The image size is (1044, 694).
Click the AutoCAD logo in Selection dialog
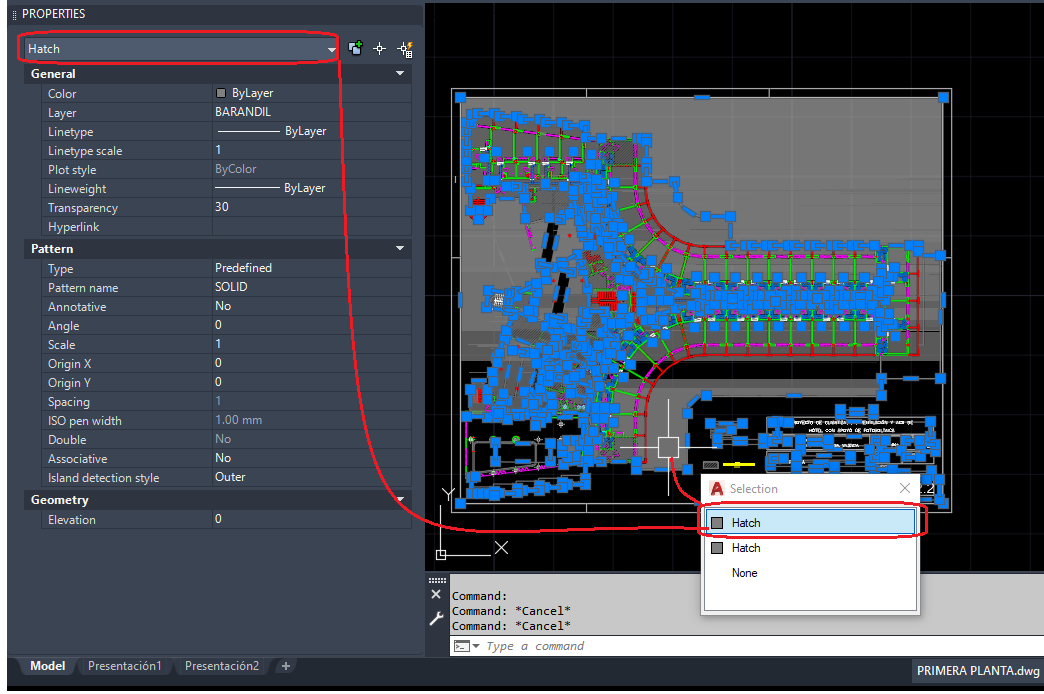716,489
